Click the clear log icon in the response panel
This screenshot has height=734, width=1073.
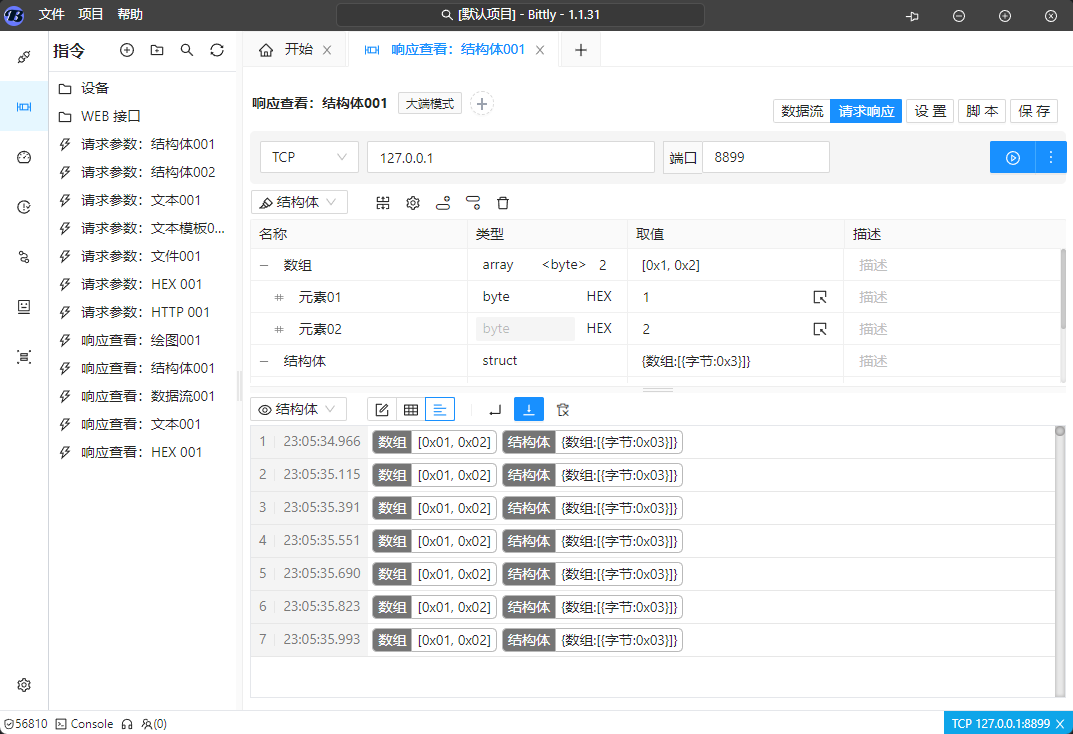[x=562, y=409]
